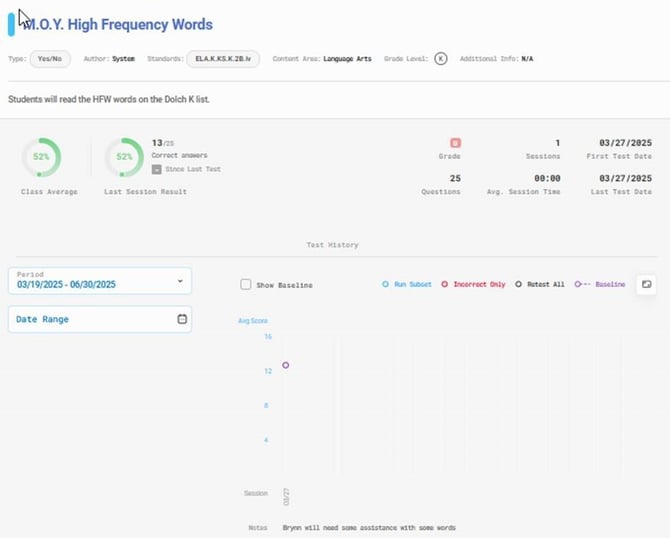Toggle Run Subset series in chart legend
This screenshot has height=538, width=670.
[x=408, y=285]
